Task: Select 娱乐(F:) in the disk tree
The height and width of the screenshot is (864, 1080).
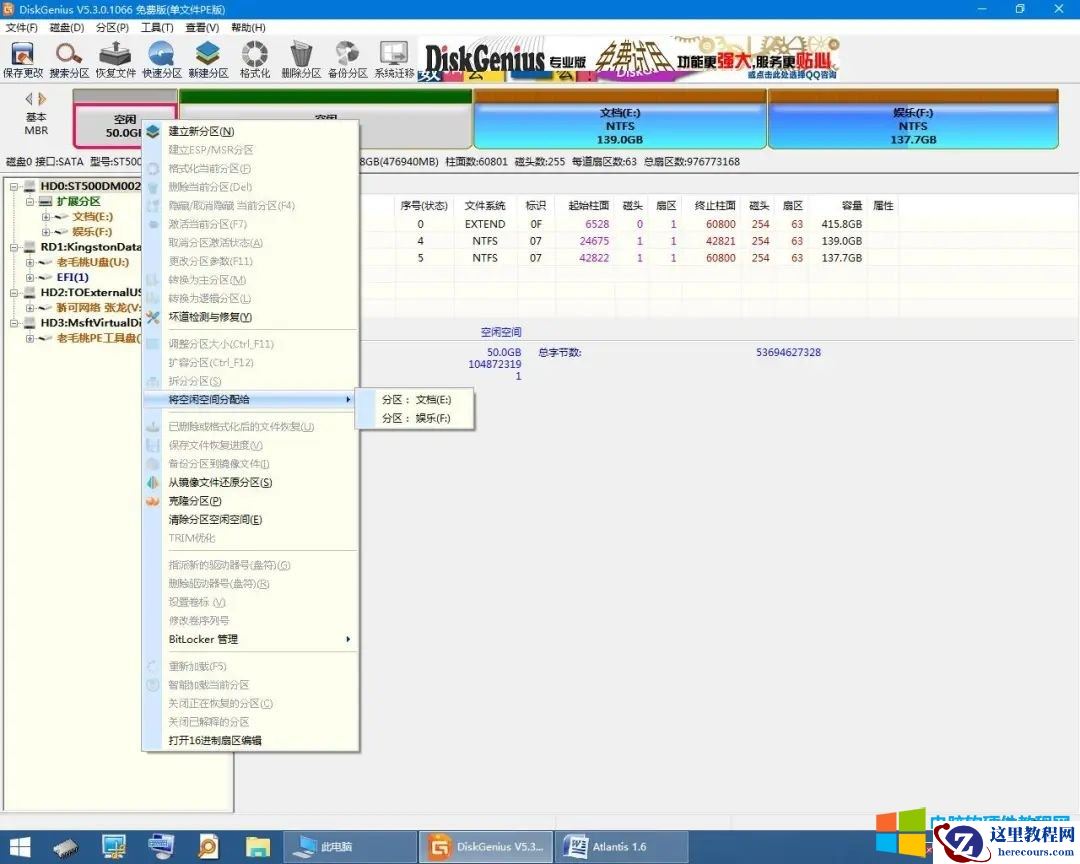Action: (92, 232)
